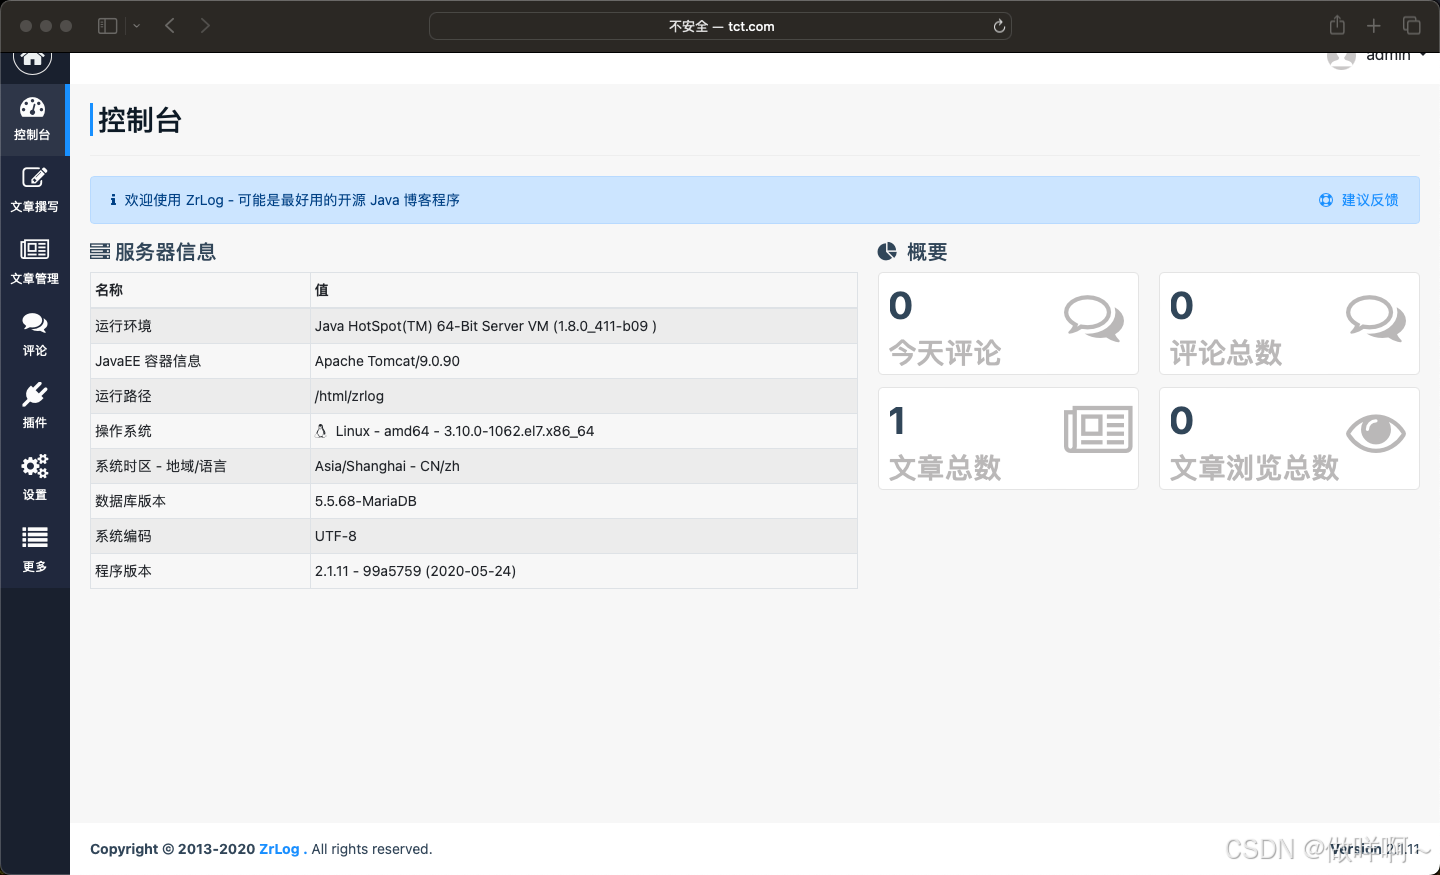The image size is (1440, 875).
Task: Click the tct.com address bar
Action: click(x=720, y=26)
